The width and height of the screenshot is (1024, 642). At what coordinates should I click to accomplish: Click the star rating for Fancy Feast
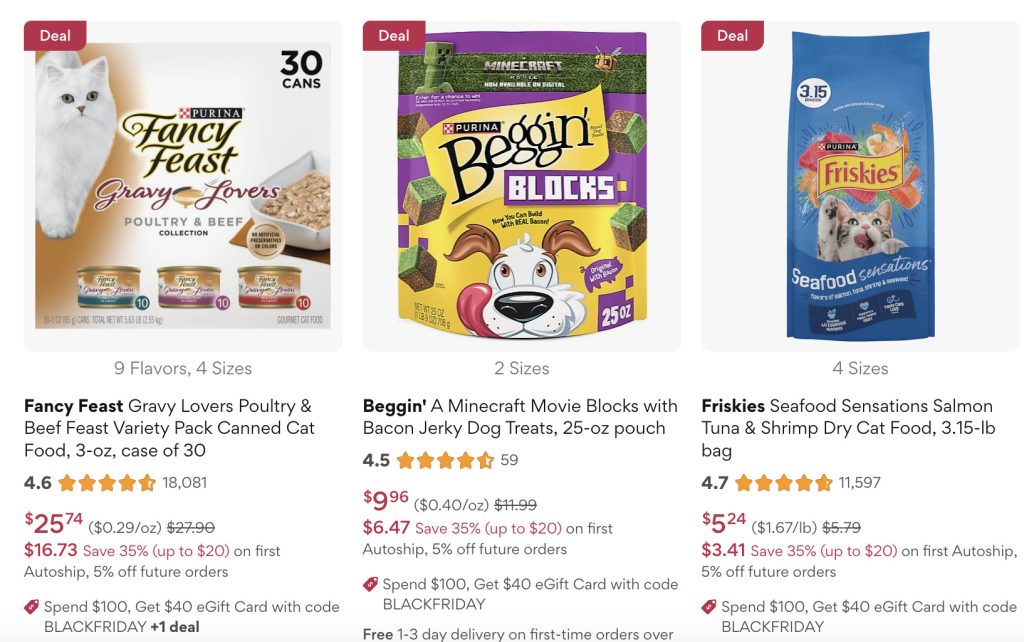[x=107, y=483]
